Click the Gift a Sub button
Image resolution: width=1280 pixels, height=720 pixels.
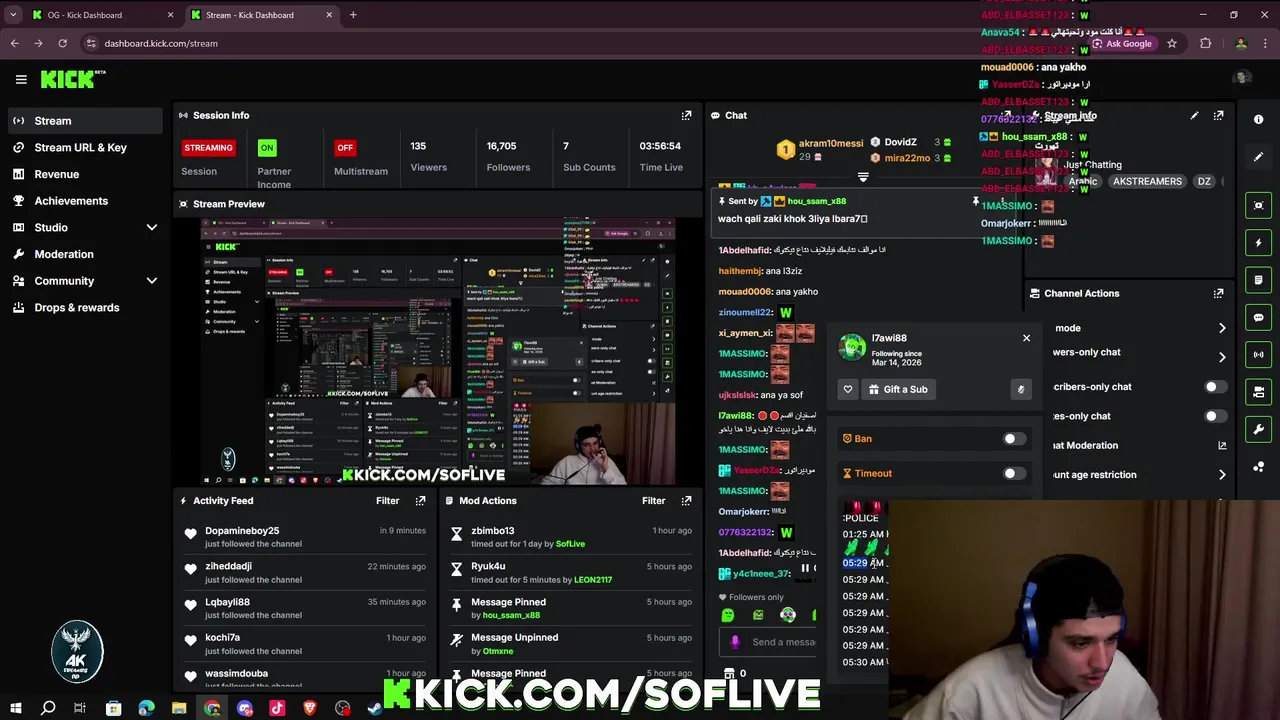(x=898, y=389)
